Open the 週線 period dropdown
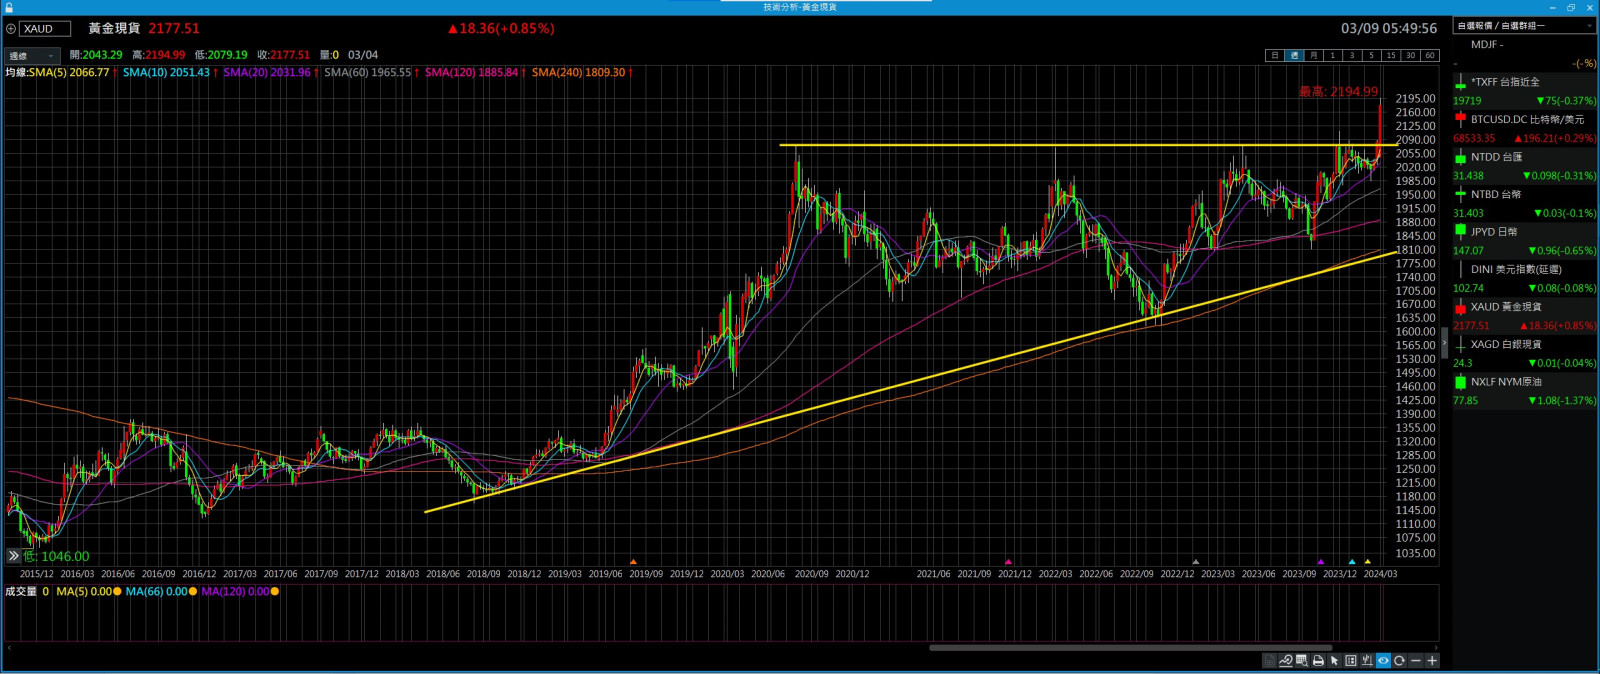Screen dimensions: 1600x674 pos(32,56)
